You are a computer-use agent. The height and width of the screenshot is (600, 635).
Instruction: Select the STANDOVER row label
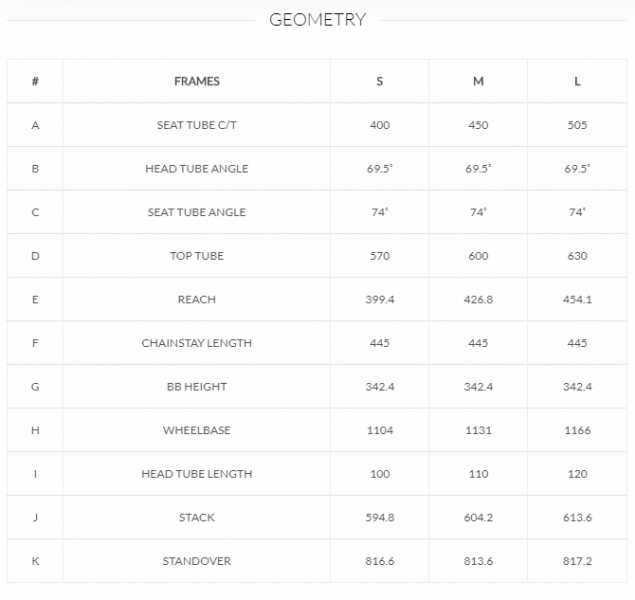tap(196, 561)
